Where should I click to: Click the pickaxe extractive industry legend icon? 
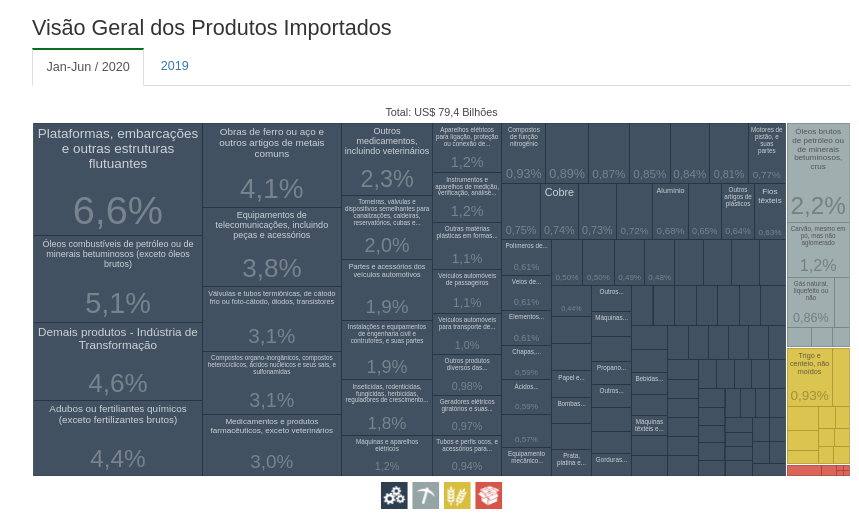(x=425, y=495)
